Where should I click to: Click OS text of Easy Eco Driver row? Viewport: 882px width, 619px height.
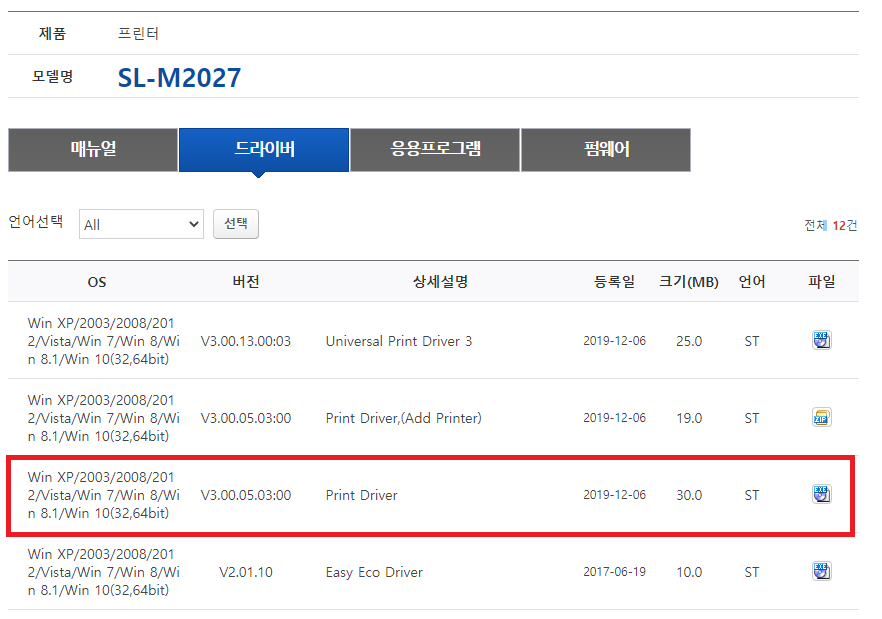pyautogui.click(x=104, y=572)
